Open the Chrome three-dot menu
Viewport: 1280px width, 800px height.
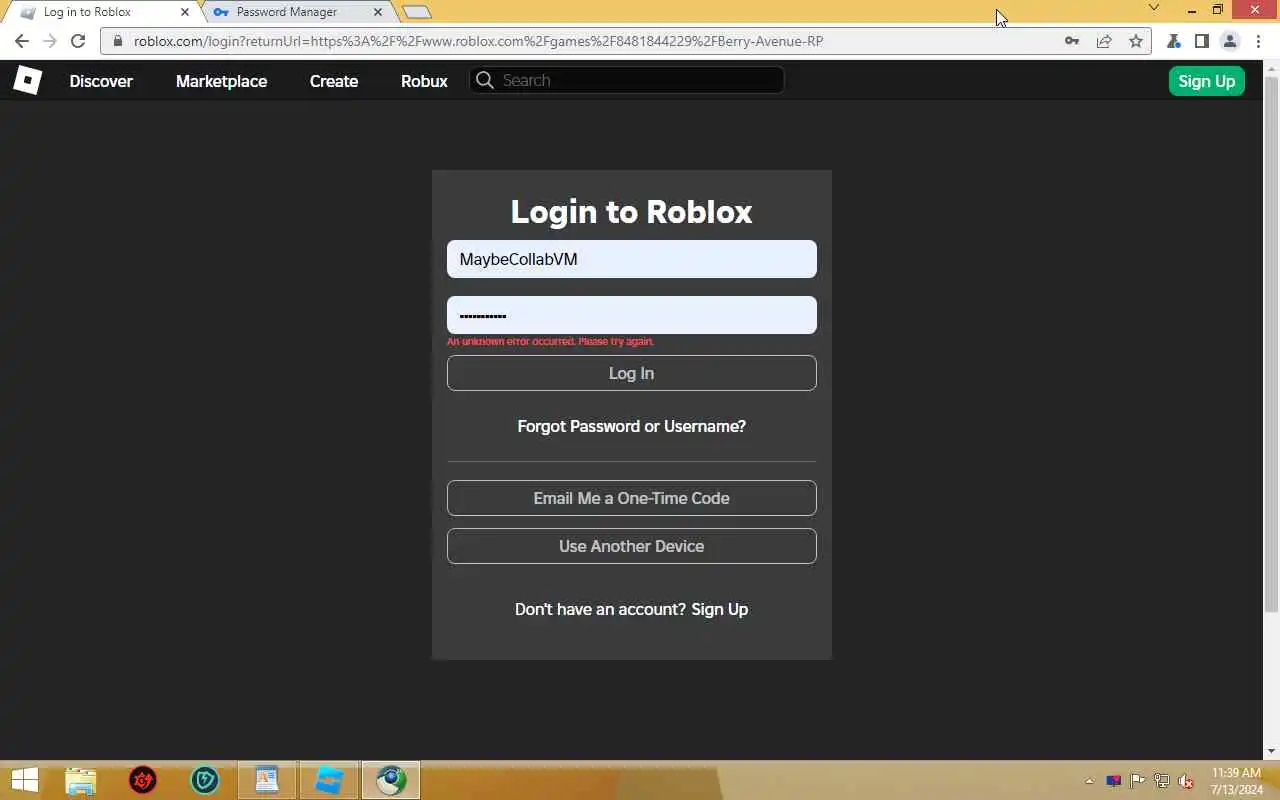pos(1258,41)
